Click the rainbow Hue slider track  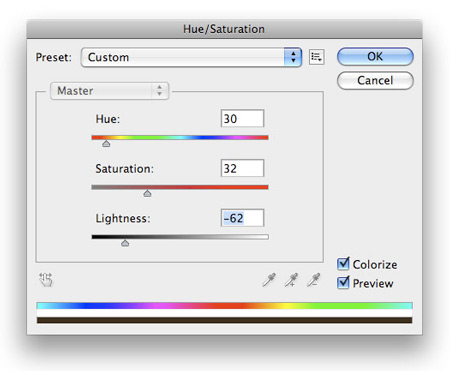tap(180, 137)
